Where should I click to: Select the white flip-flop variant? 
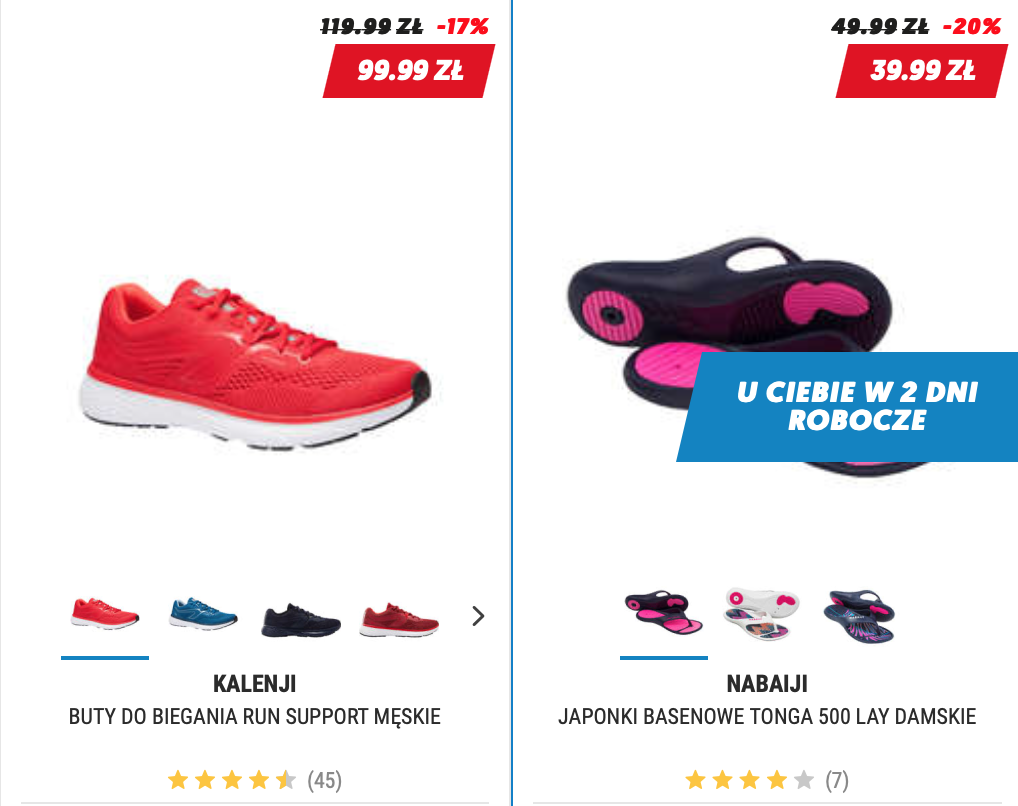pos(762,614)
